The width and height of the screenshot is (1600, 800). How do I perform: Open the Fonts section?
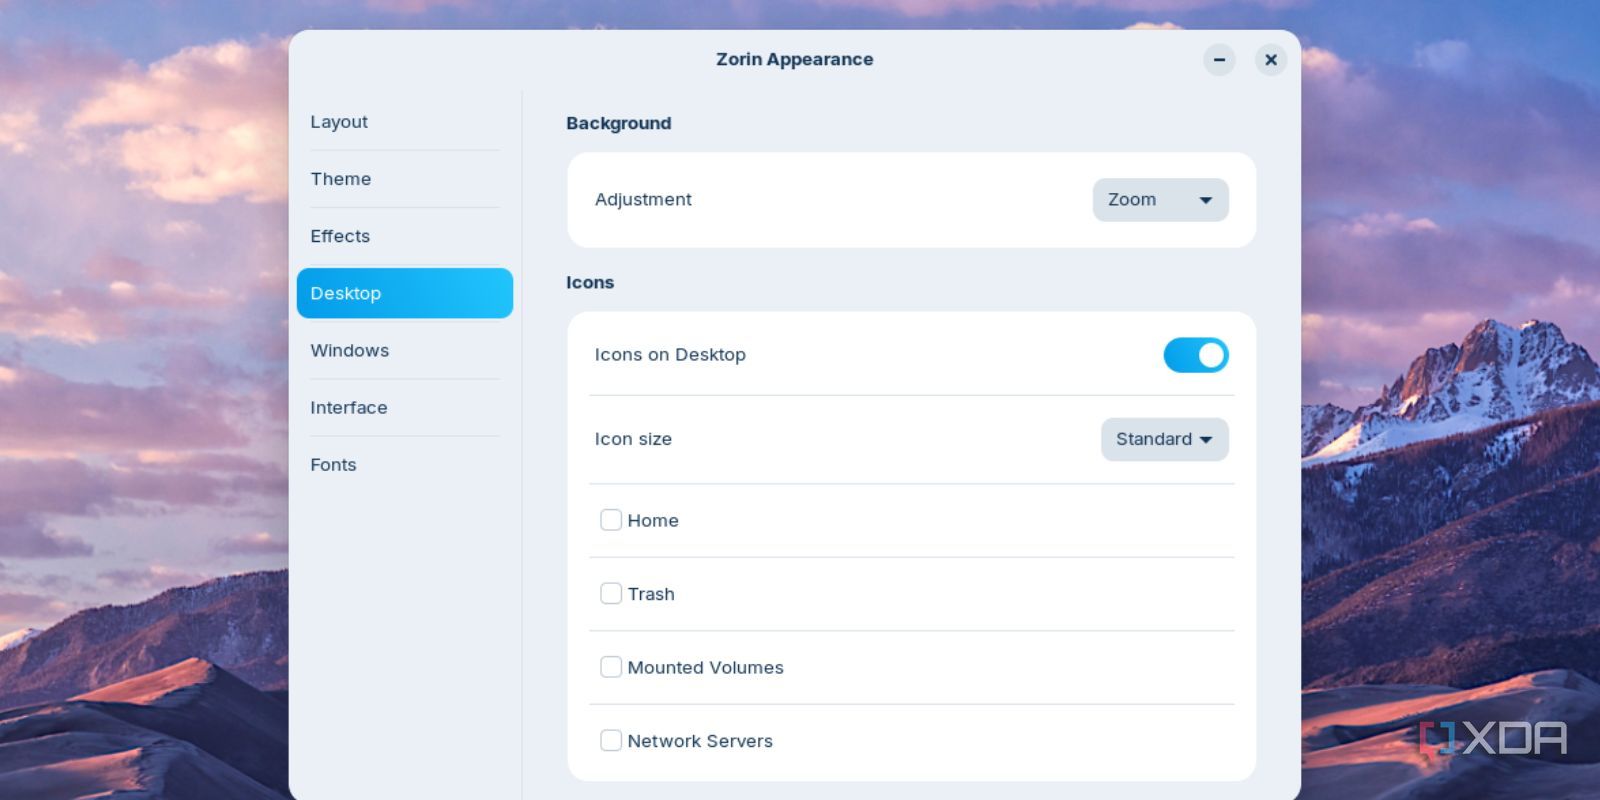click(404, 464)
